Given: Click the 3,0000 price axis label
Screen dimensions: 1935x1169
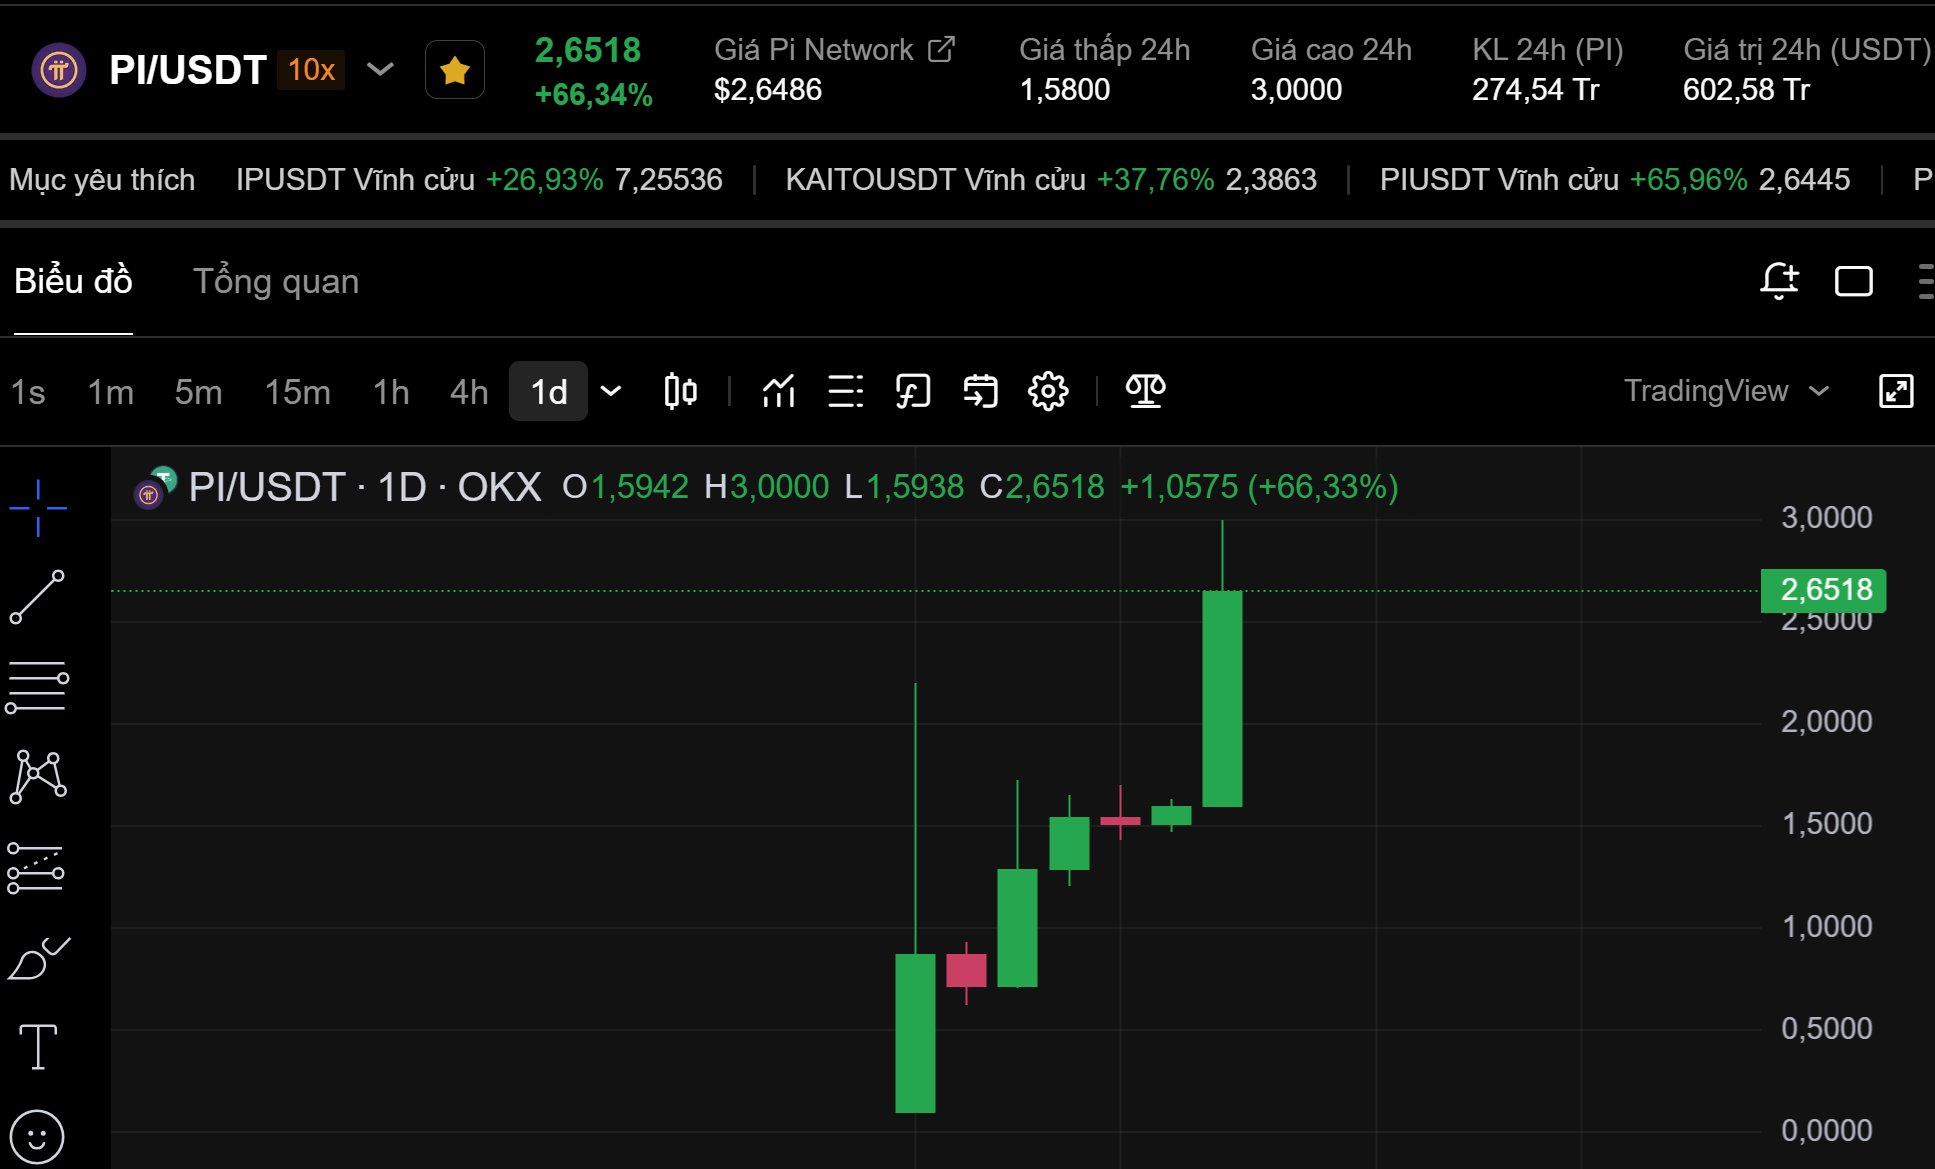Looking at the screenshot, I should point(1826,518).
